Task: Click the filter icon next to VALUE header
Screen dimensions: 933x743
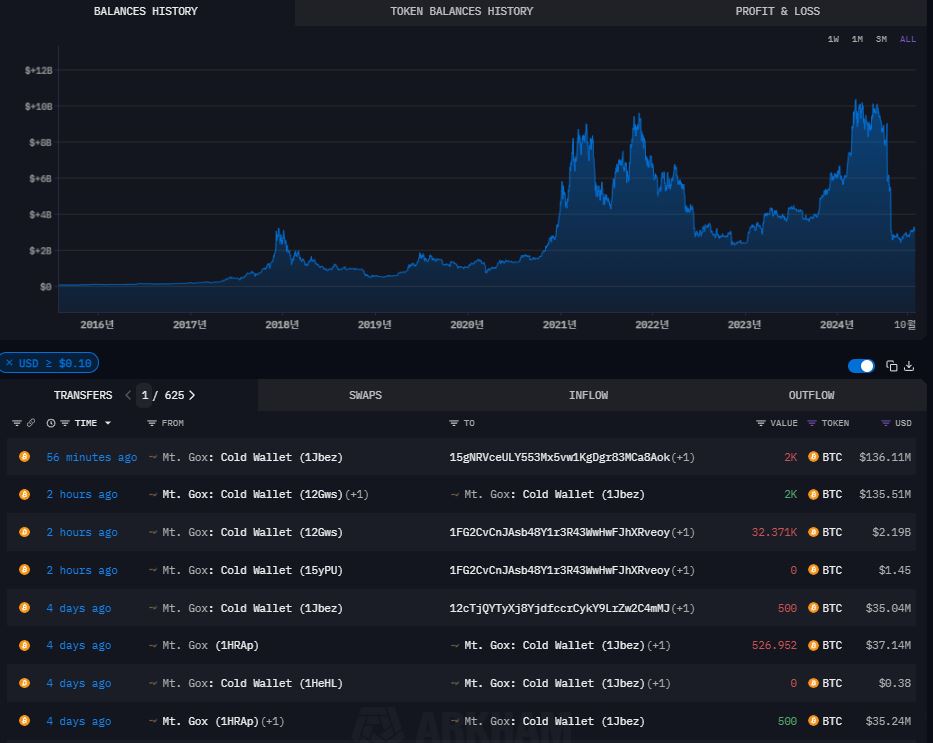Action: pyautogui.click(x=761, y=423)
